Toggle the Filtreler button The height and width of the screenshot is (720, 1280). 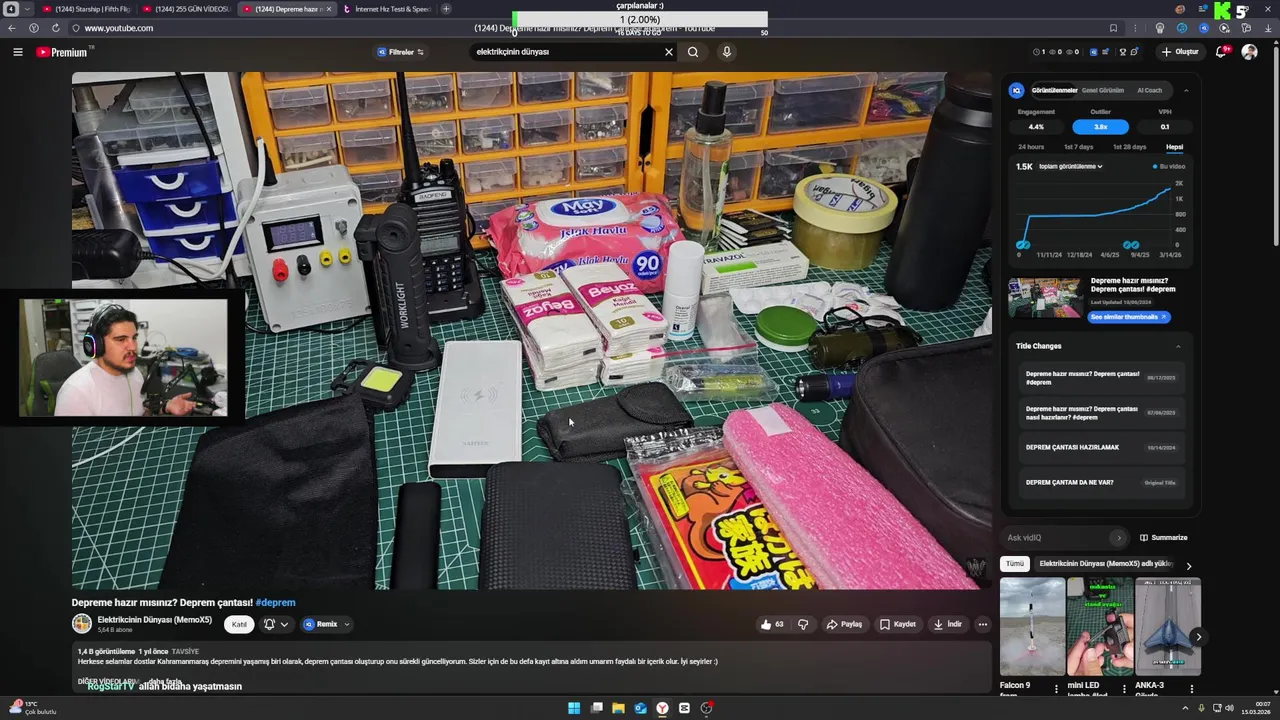click(400, 52)
